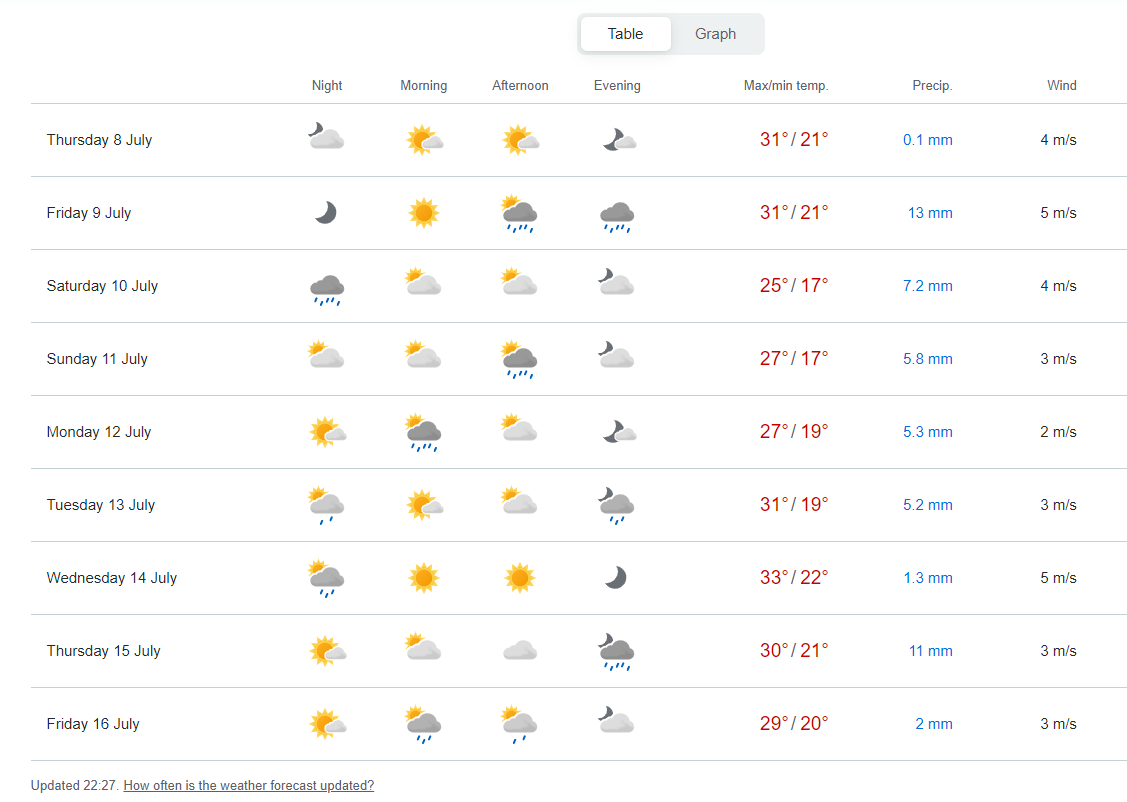Switch to the Graph tab

(715, 34)
